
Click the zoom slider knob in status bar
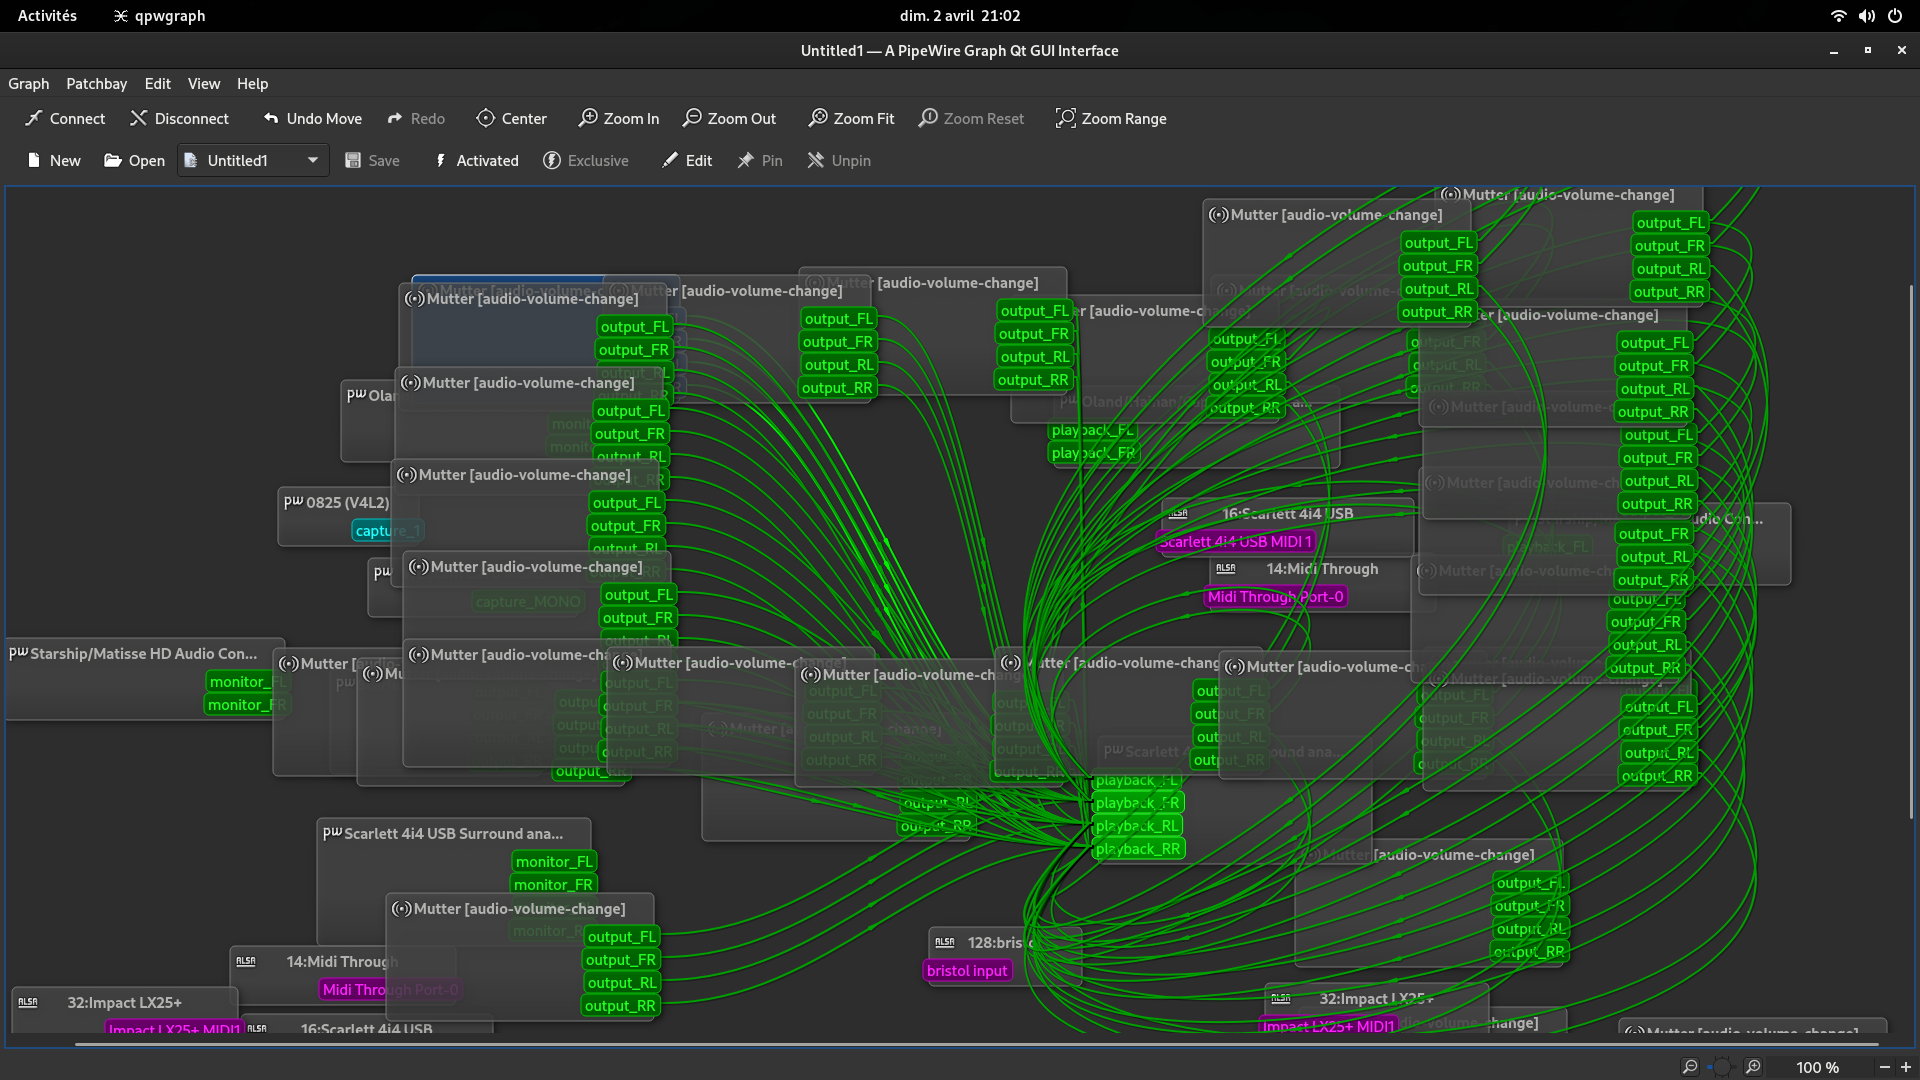[x=1721, y=1067]
